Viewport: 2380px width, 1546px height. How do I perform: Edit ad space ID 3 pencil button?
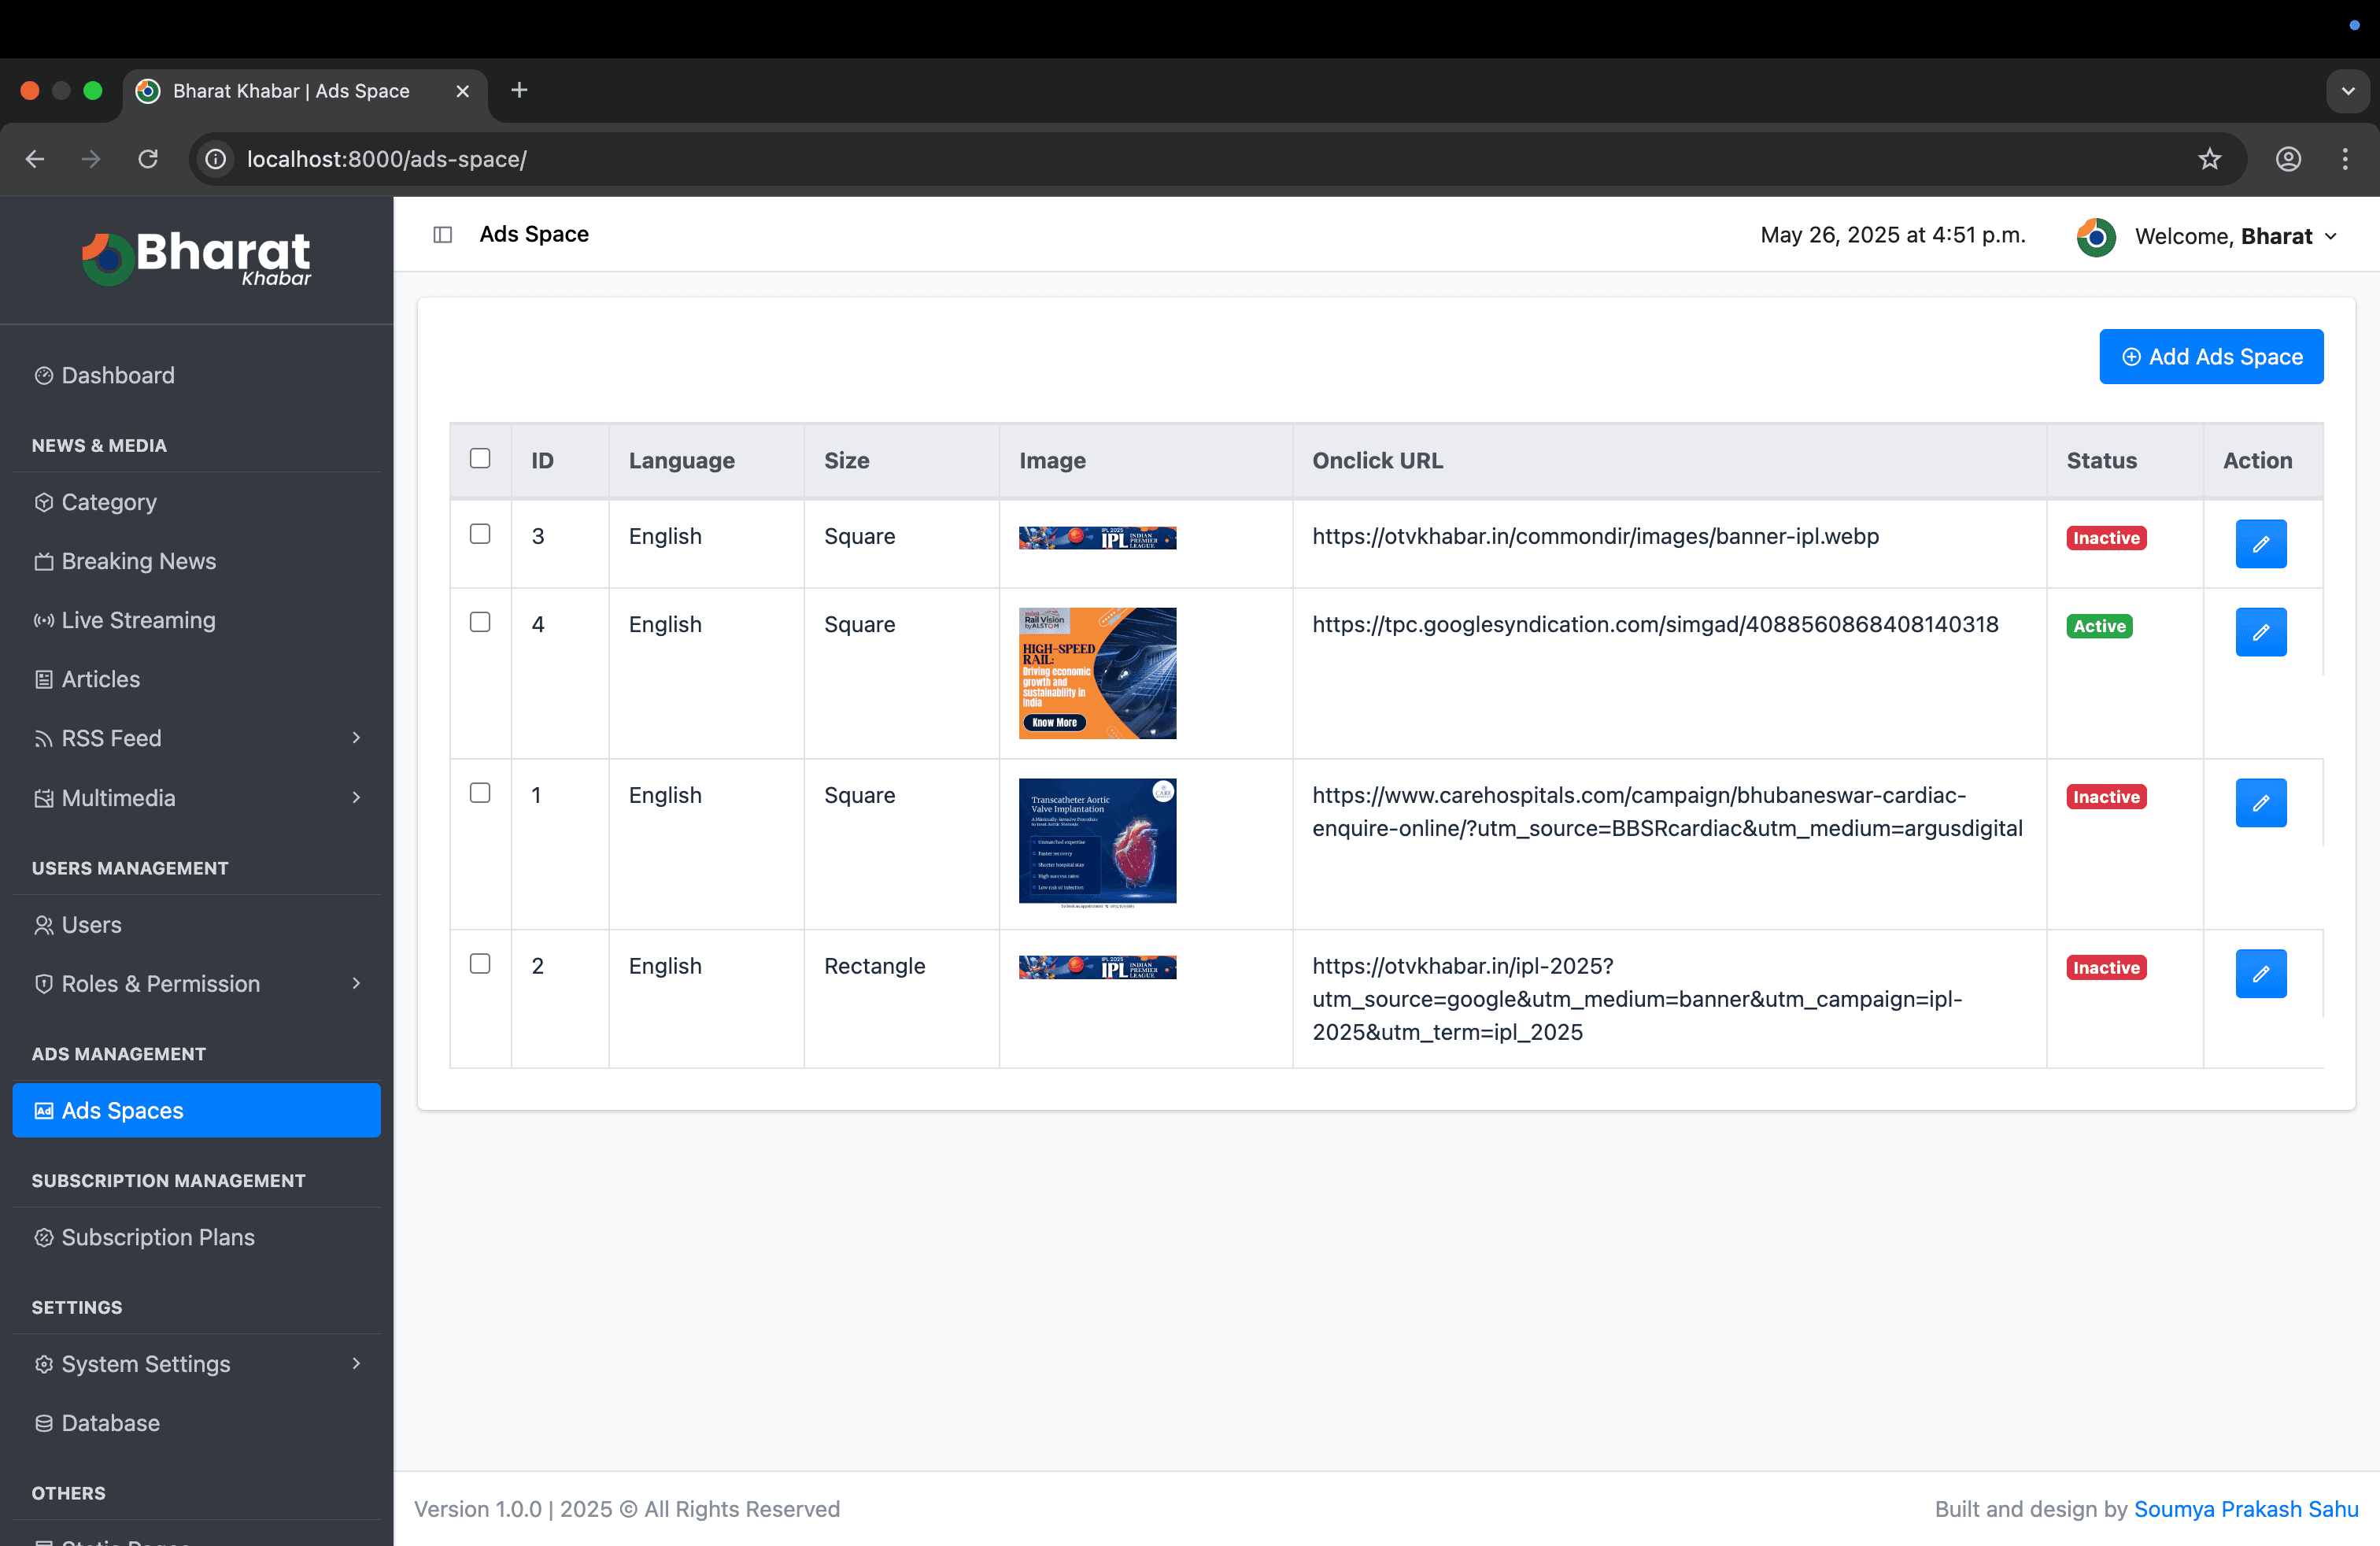2260,544
